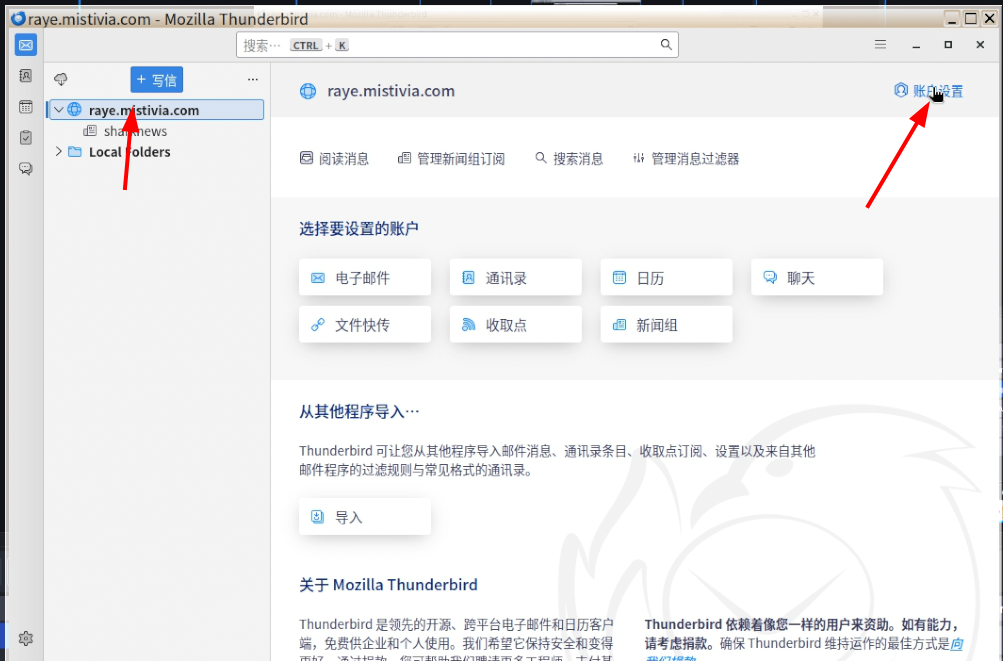The image size is (1003, 661).
Task: Open the Calendar space icon
Action: (26, 107)
